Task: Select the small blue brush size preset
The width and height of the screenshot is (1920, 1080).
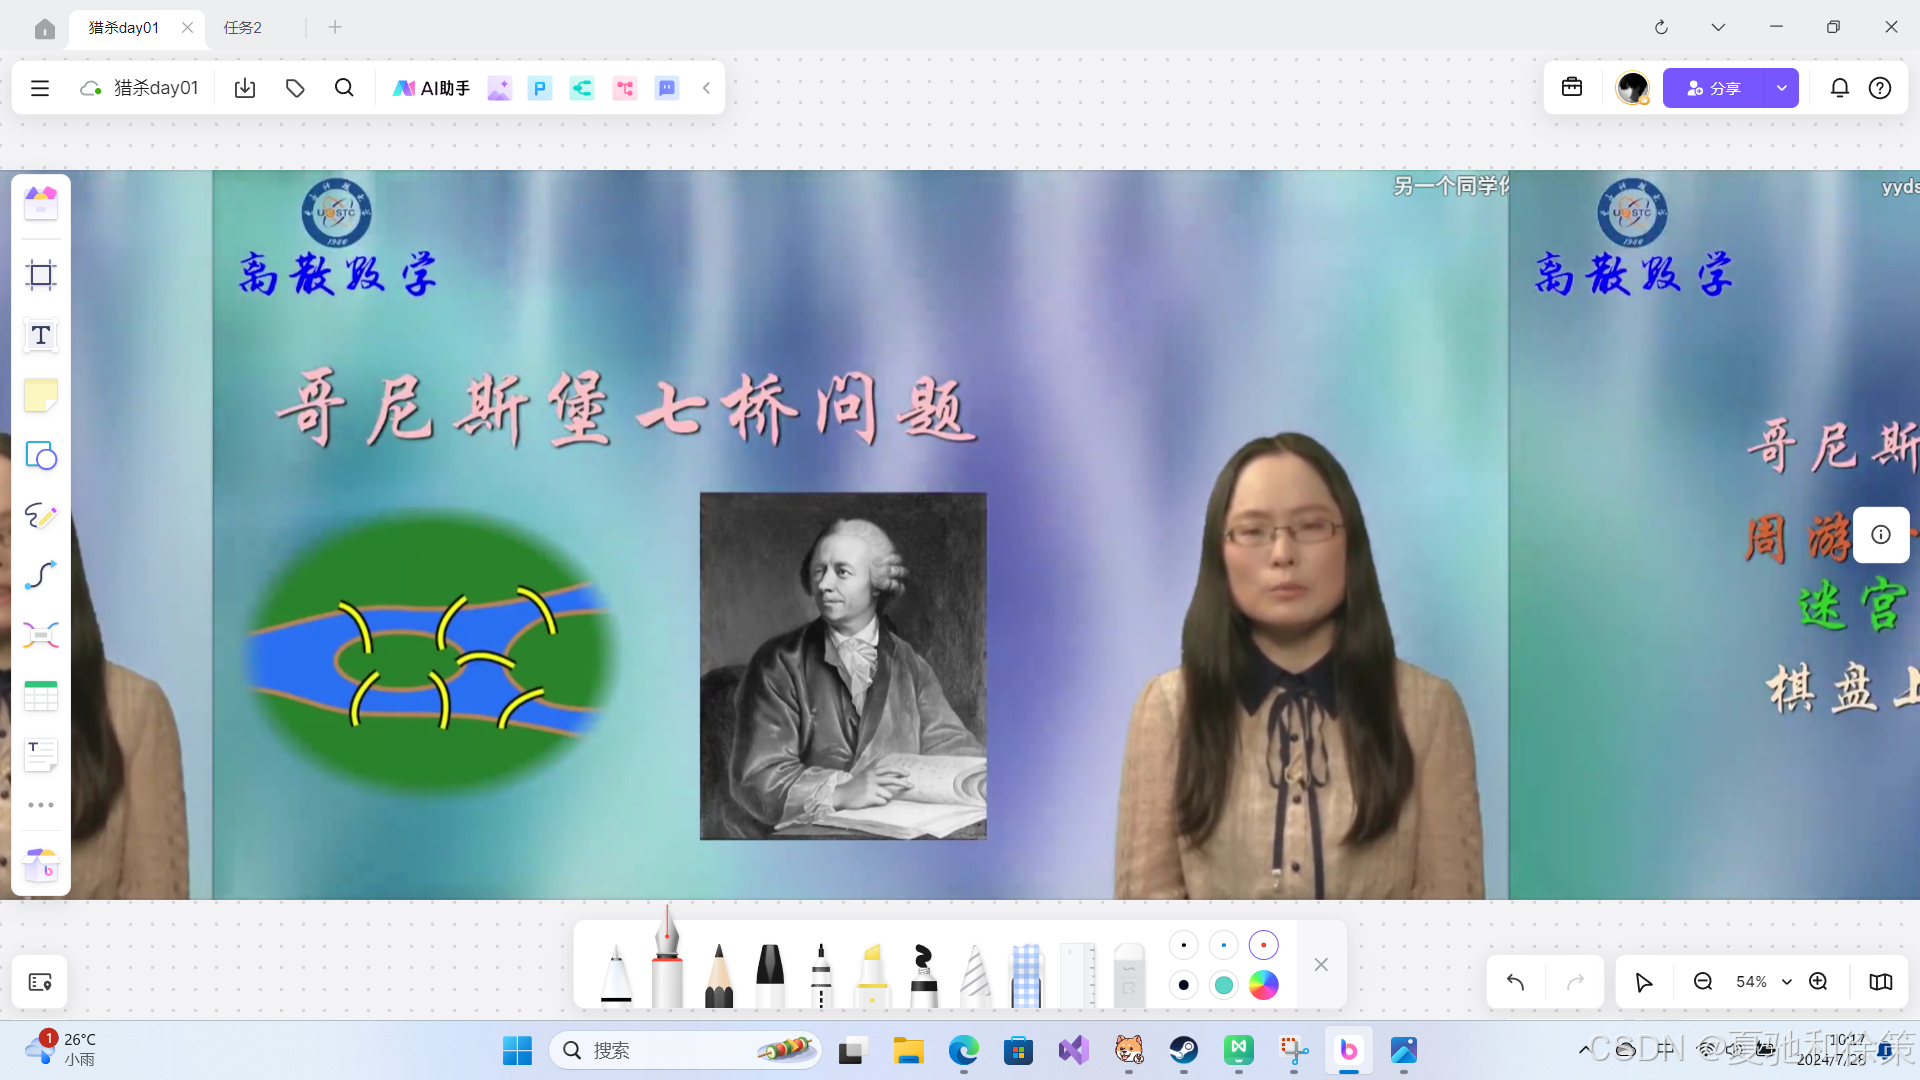Action: click(1223, 945)
